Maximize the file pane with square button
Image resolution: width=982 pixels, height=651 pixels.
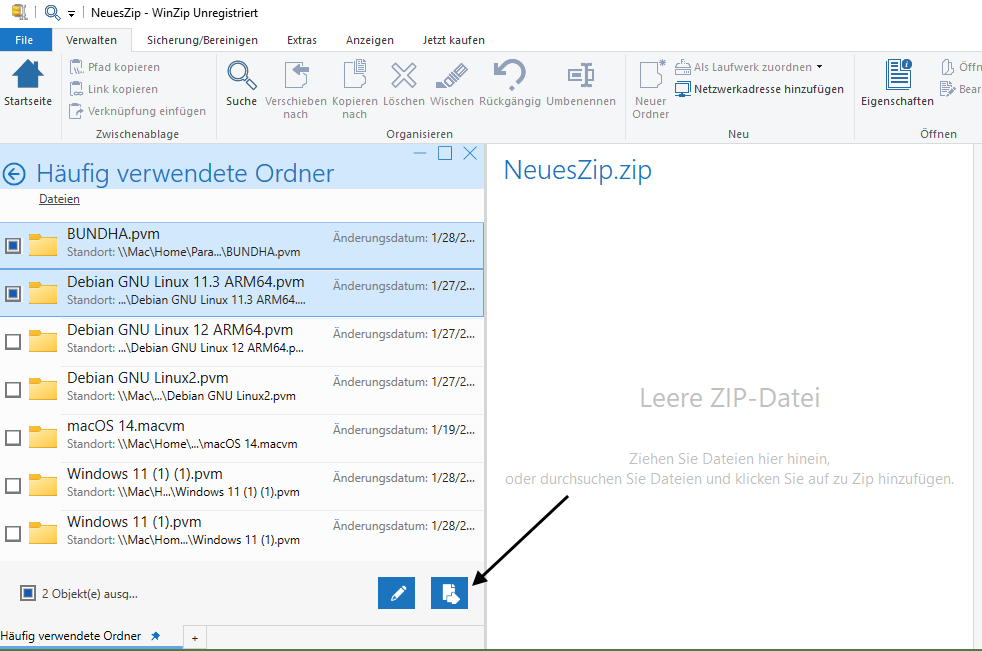click(x=445, y=154)
